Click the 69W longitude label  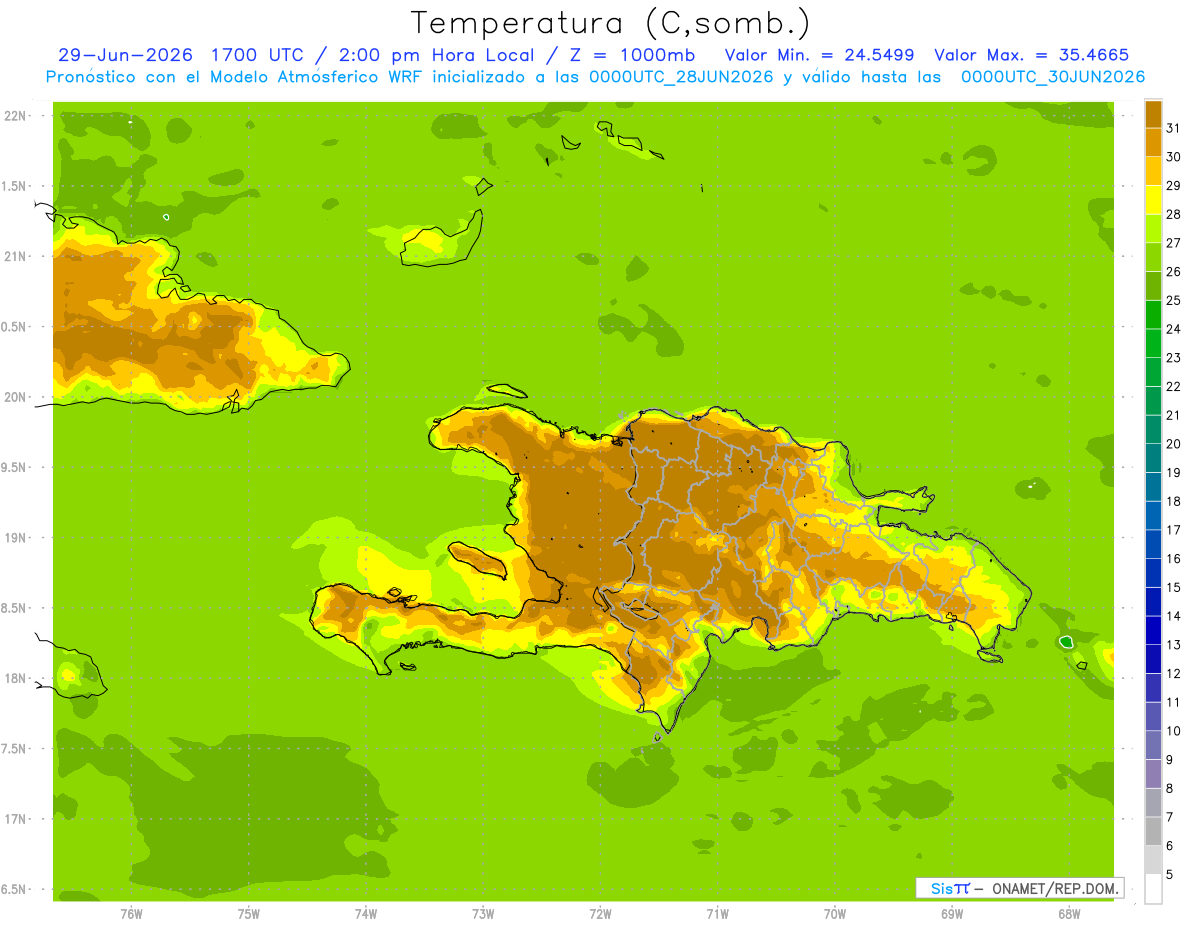952,913
